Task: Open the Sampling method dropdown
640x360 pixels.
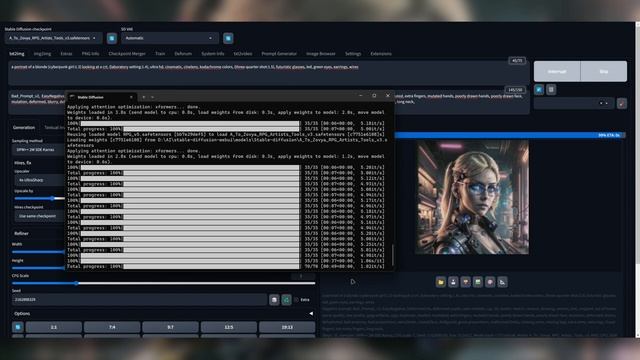Action: pyautogui.click(x=39, y=150)
